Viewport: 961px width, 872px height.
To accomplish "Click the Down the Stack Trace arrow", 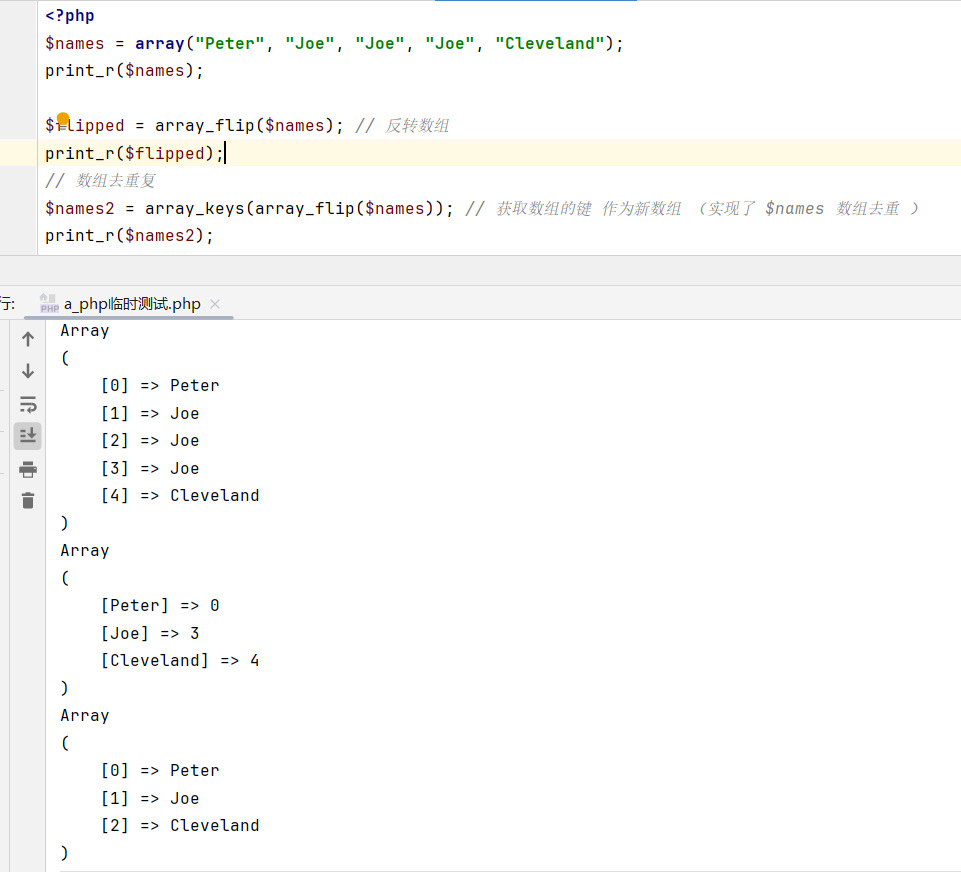I will (x=28, y=371).
